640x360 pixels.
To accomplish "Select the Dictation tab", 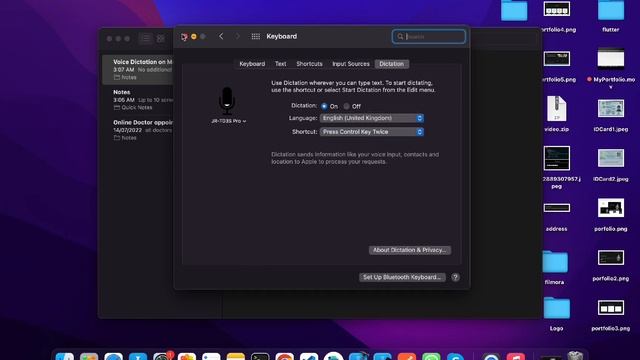I will point(391,64).
